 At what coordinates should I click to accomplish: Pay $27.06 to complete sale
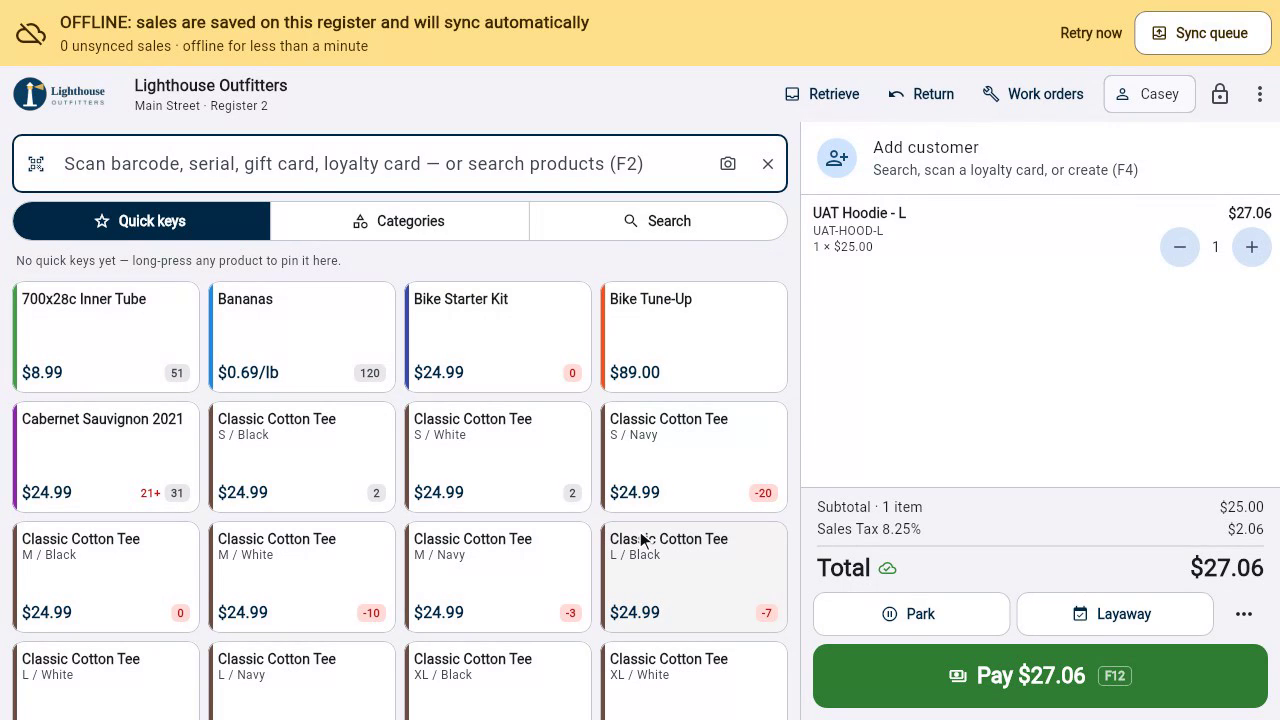pos(1040,676)
